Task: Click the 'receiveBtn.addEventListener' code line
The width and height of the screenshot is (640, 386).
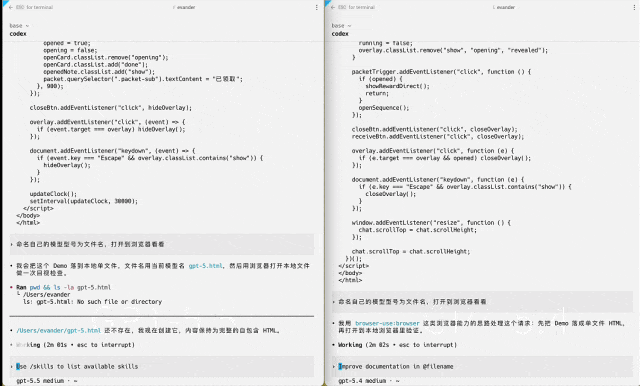Action: [x=438, y=137]
